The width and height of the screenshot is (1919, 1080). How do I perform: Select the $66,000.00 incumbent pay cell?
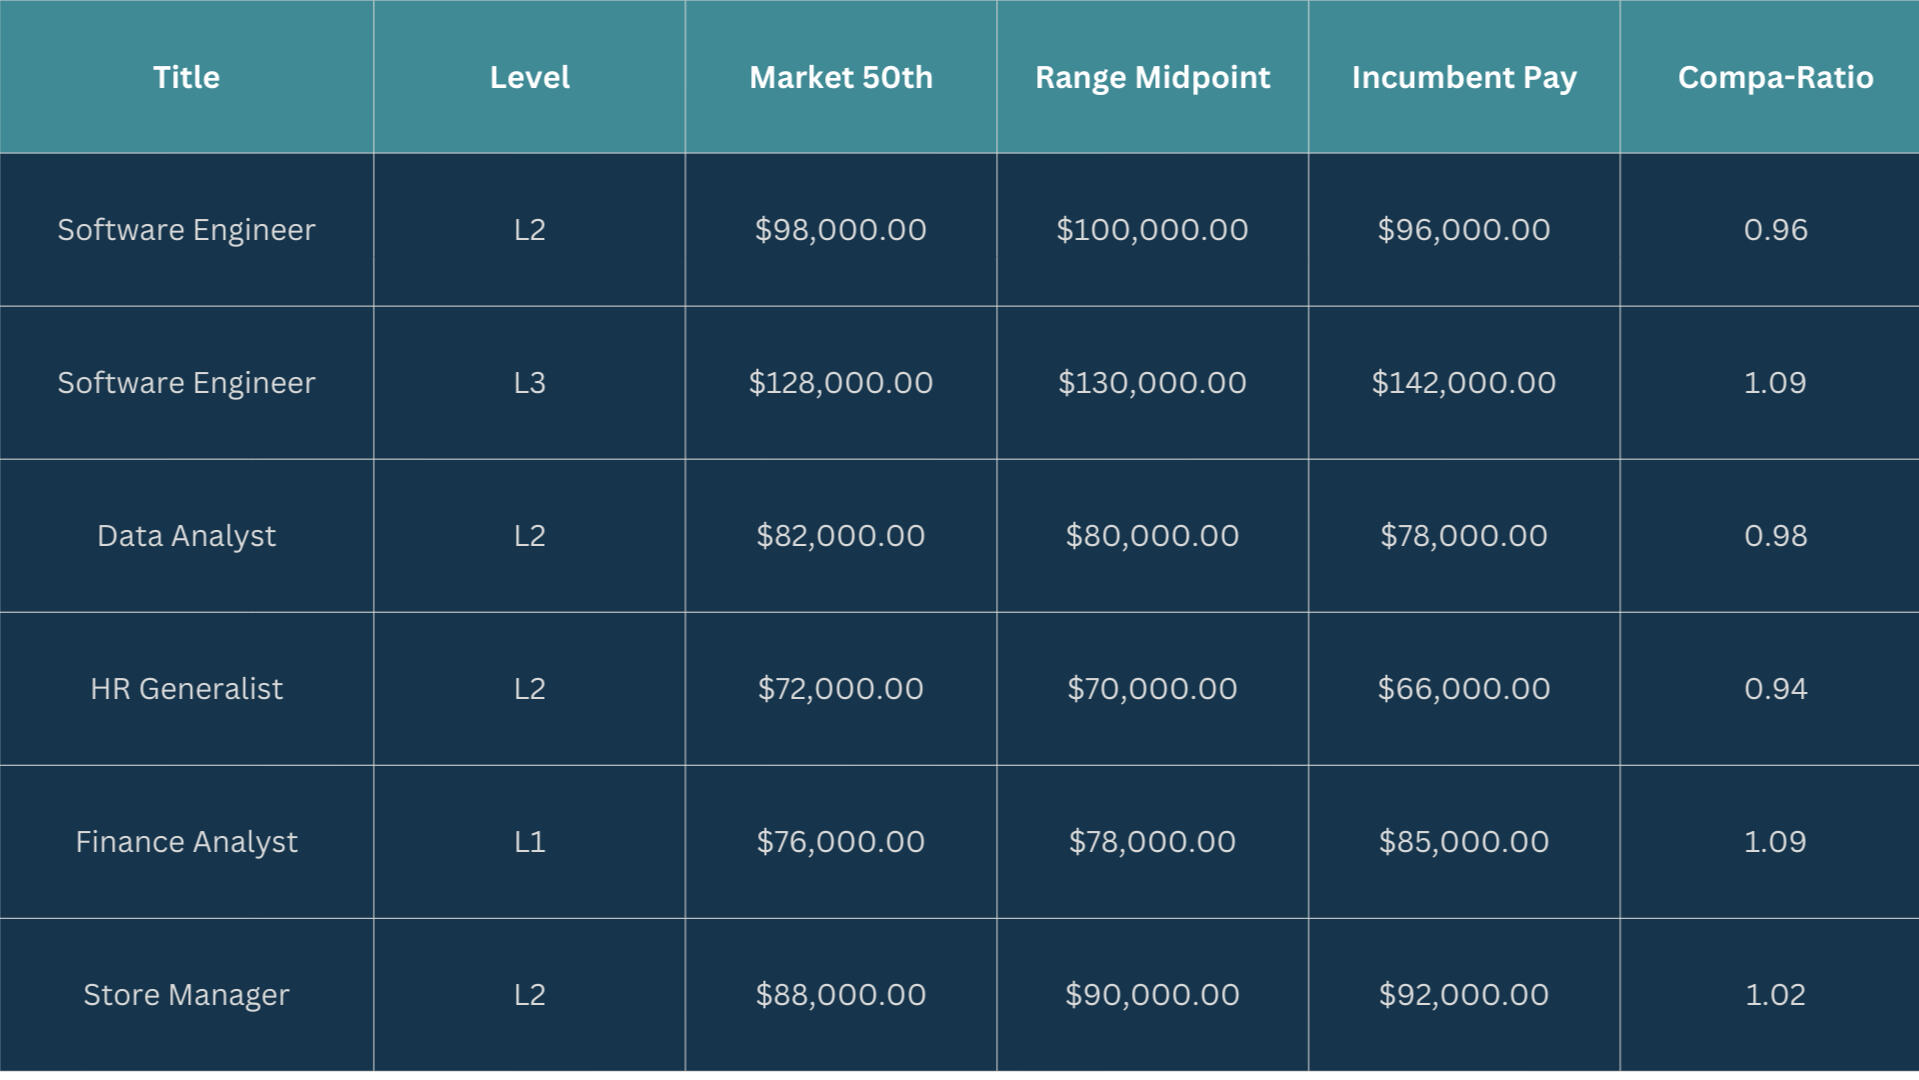point(1463,689)
